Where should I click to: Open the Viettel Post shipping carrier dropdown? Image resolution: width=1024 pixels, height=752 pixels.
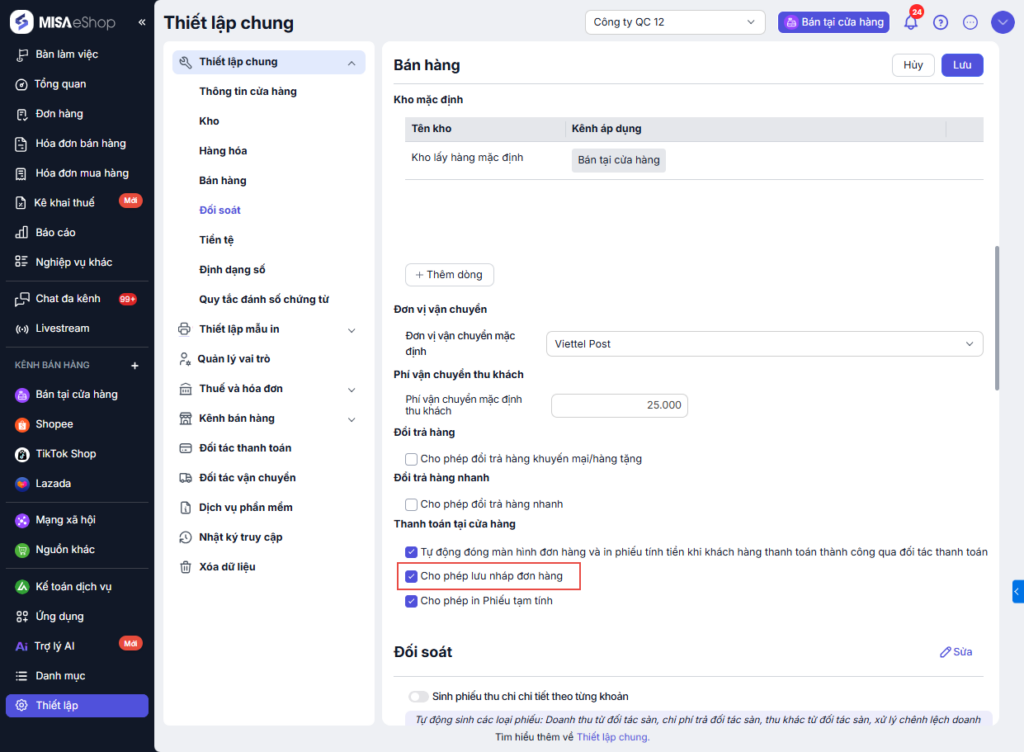764,344
